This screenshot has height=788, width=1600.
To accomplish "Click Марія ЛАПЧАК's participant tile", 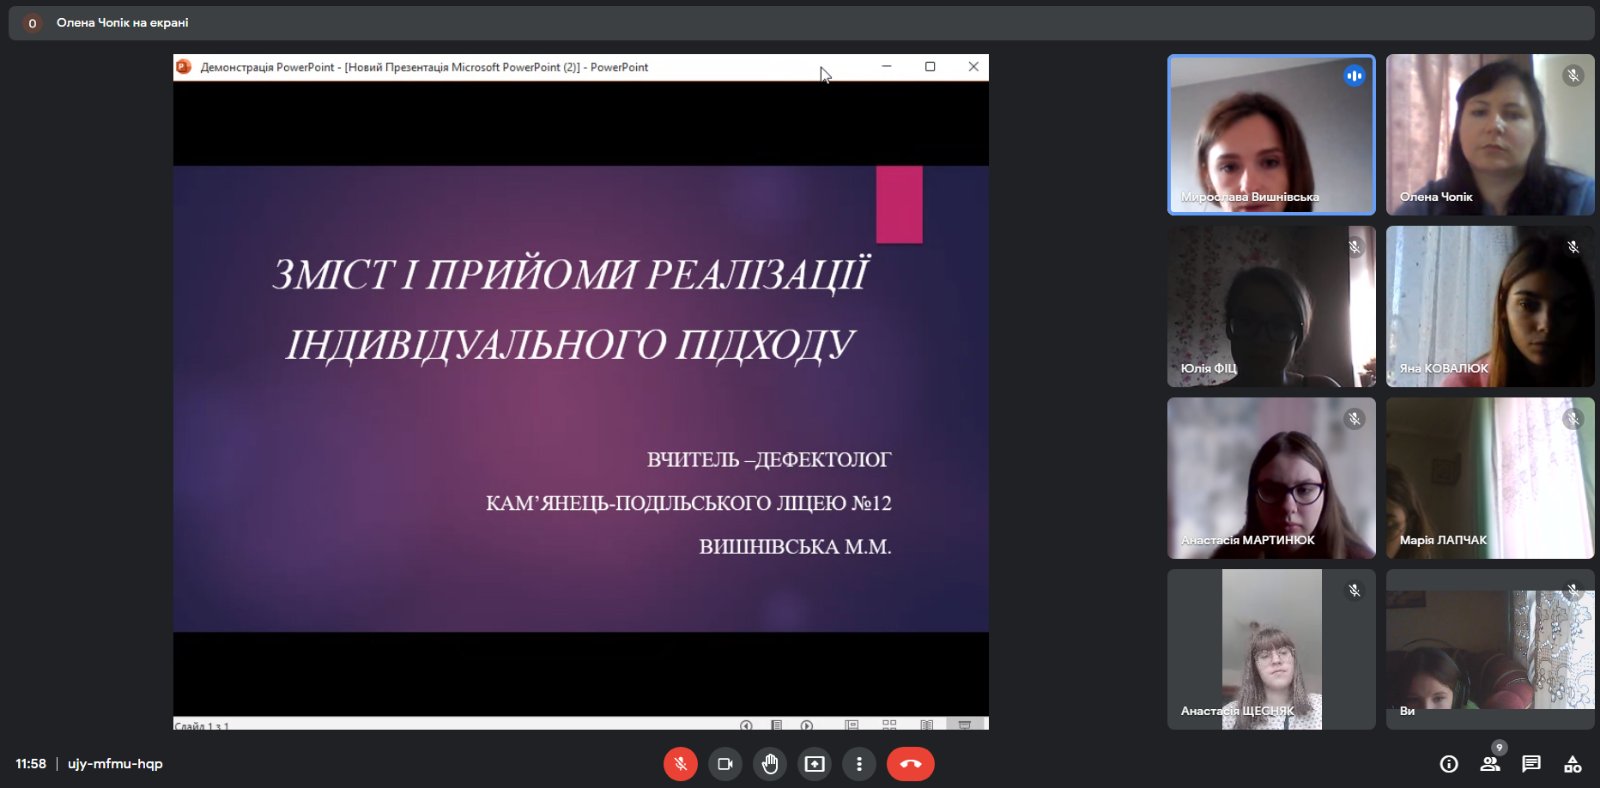I will point(1490,478).
